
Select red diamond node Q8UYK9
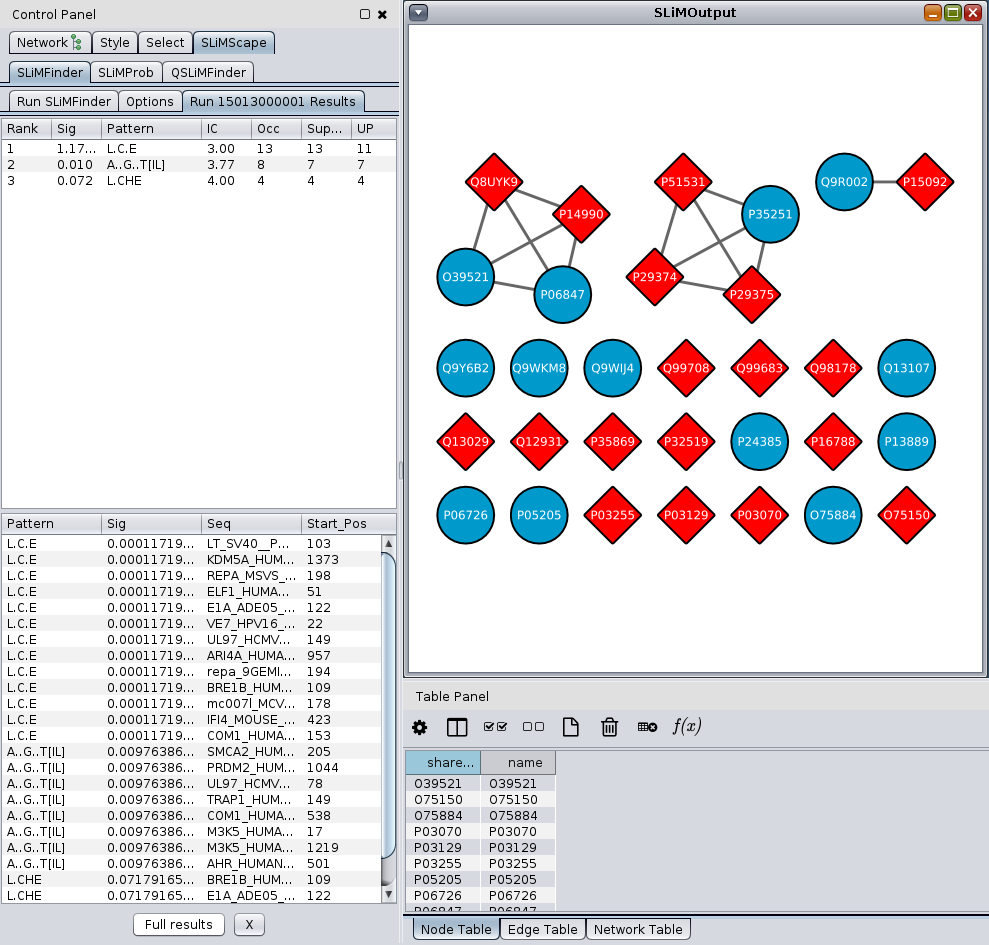(x=494, y=182)
